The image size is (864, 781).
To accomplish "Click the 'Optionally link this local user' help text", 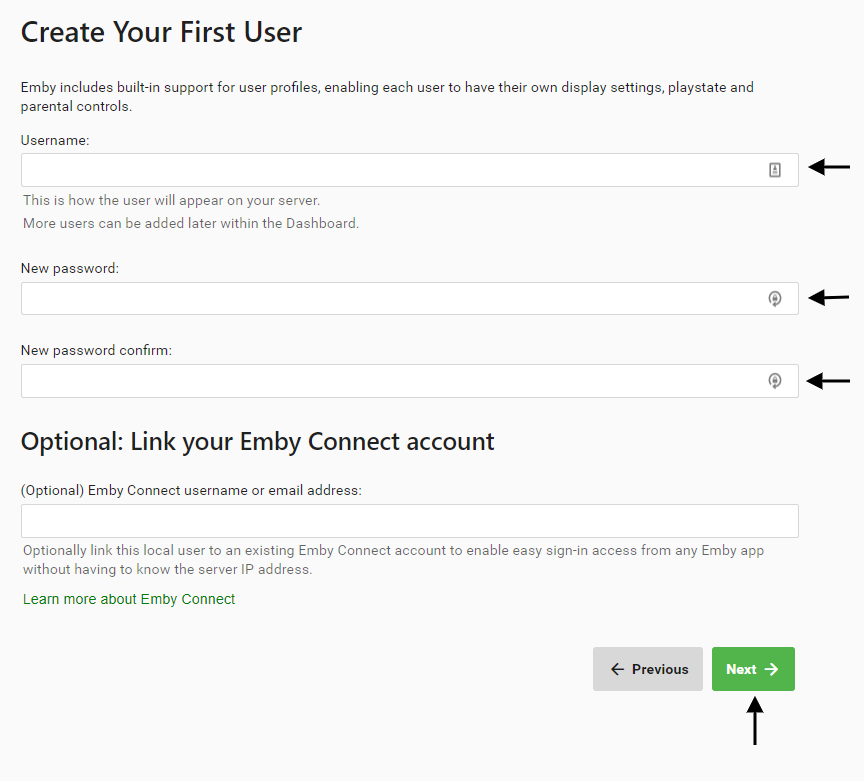I will [x=393, y=560].
